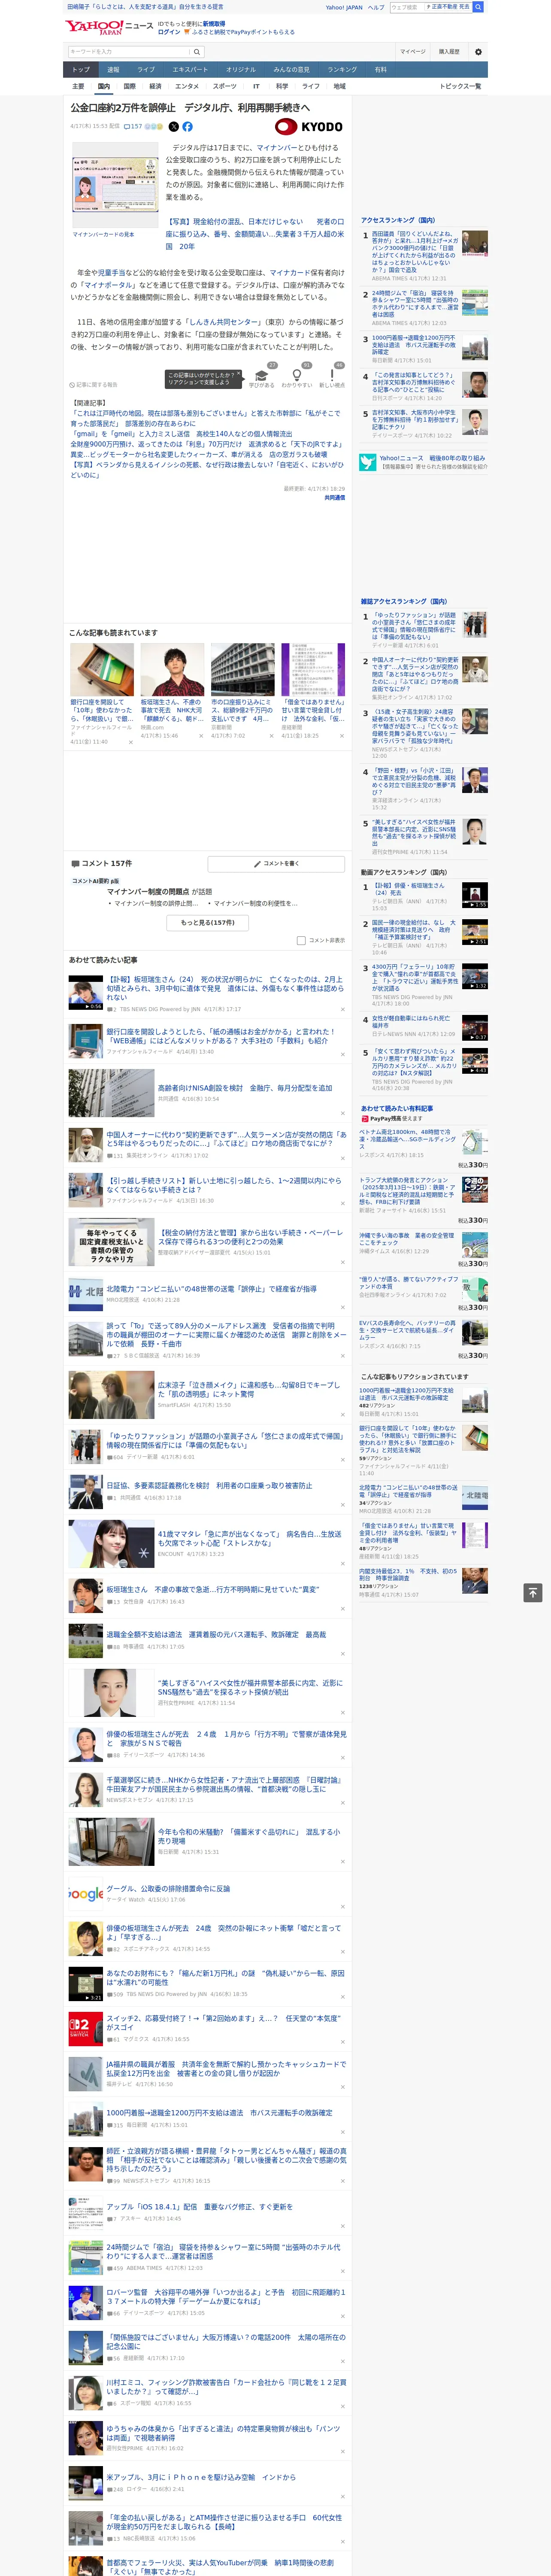Select the ランキング tab
The width and height of the screenshot is (551, 2576).
(x=342, y=70)
